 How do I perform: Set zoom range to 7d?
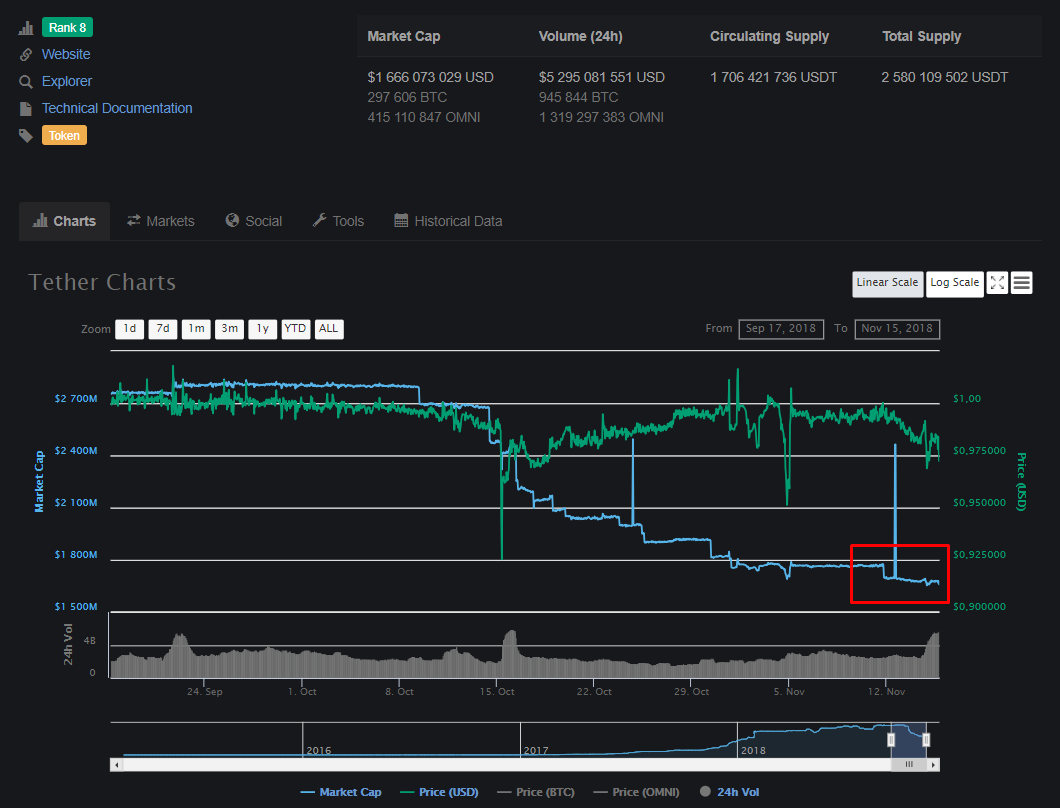point(163,329)
